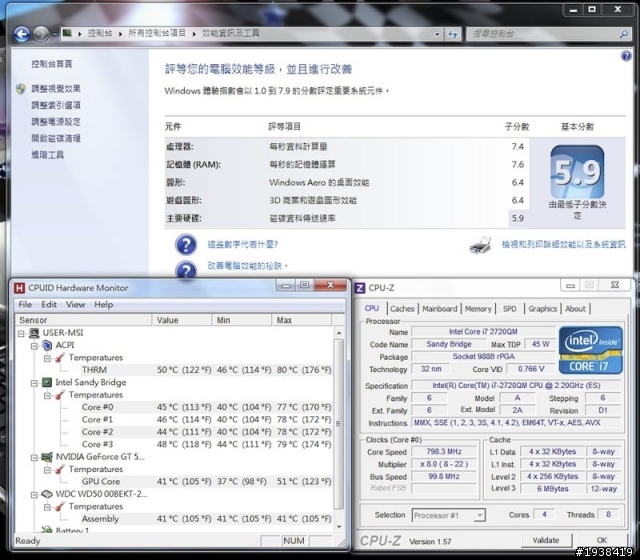Click the WDC hard drive icon

(x=47, y=494)
